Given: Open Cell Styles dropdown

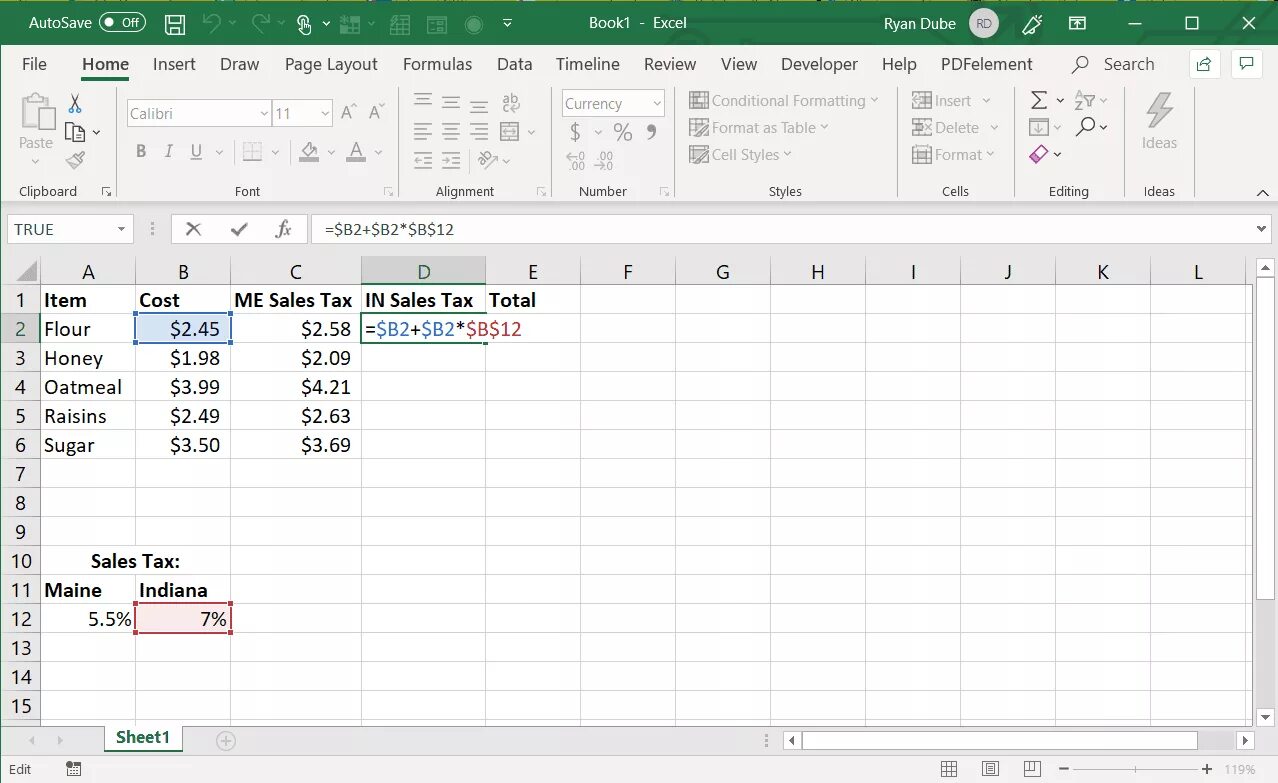Looking at the screenshot, I should [740, 154].
